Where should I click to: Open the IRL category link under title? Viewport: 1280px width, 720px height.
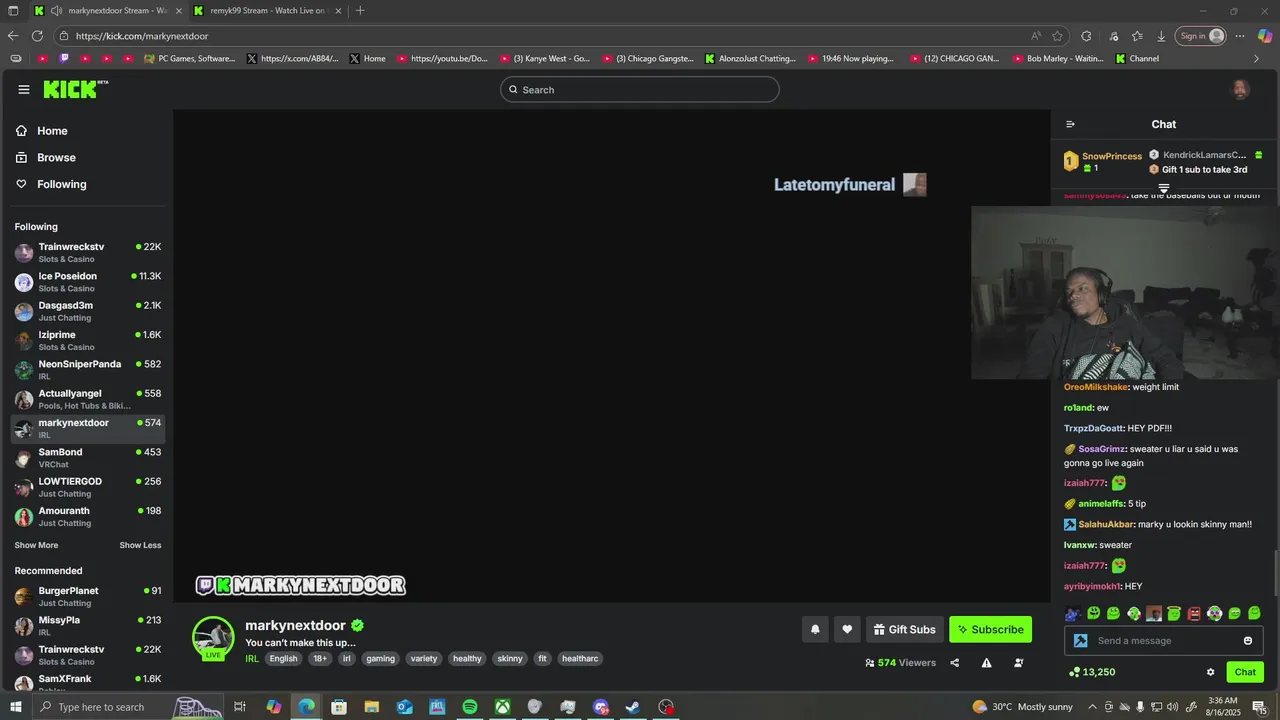point(252,658)
